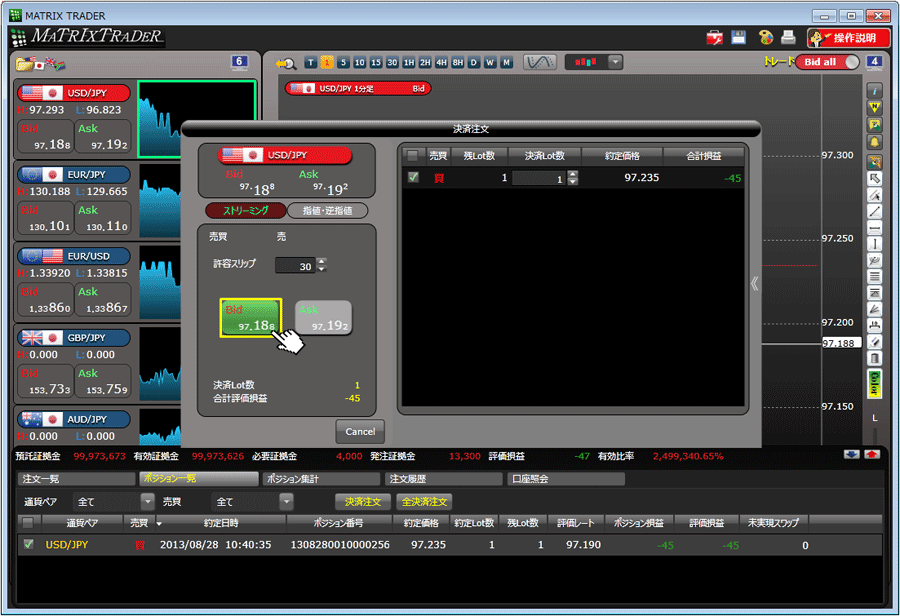The image size is (900, 616).
Task: Click the bell alert icon
Action: click(x=874, y=142)
